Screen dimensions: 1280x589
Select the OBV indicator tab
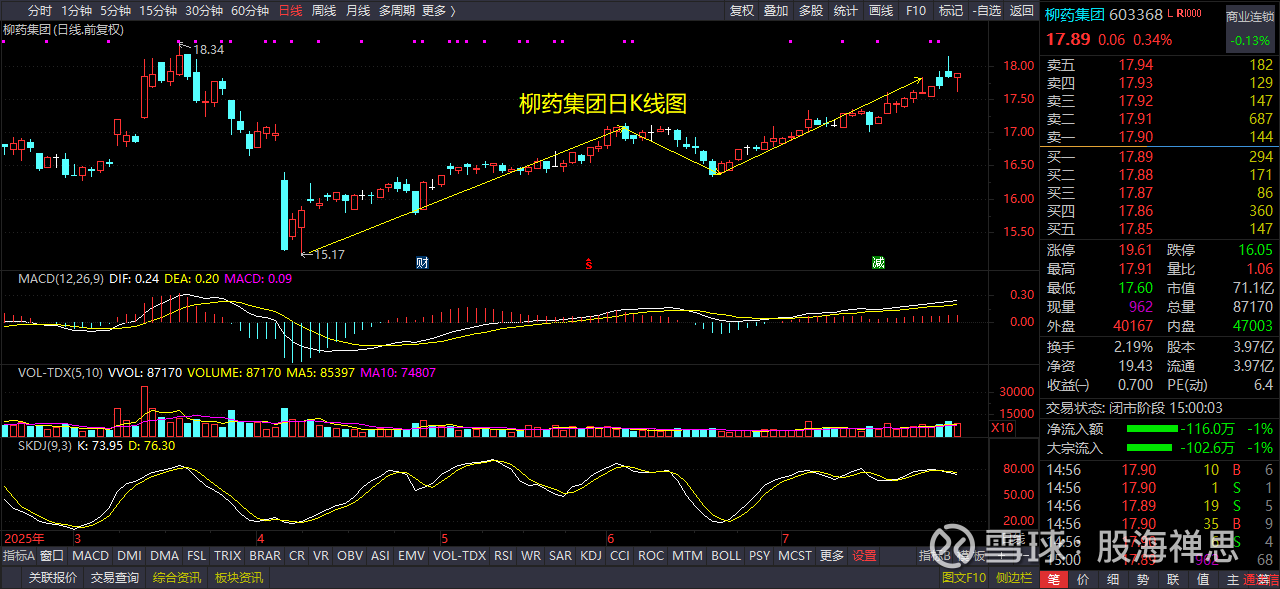tap(350, 556)
